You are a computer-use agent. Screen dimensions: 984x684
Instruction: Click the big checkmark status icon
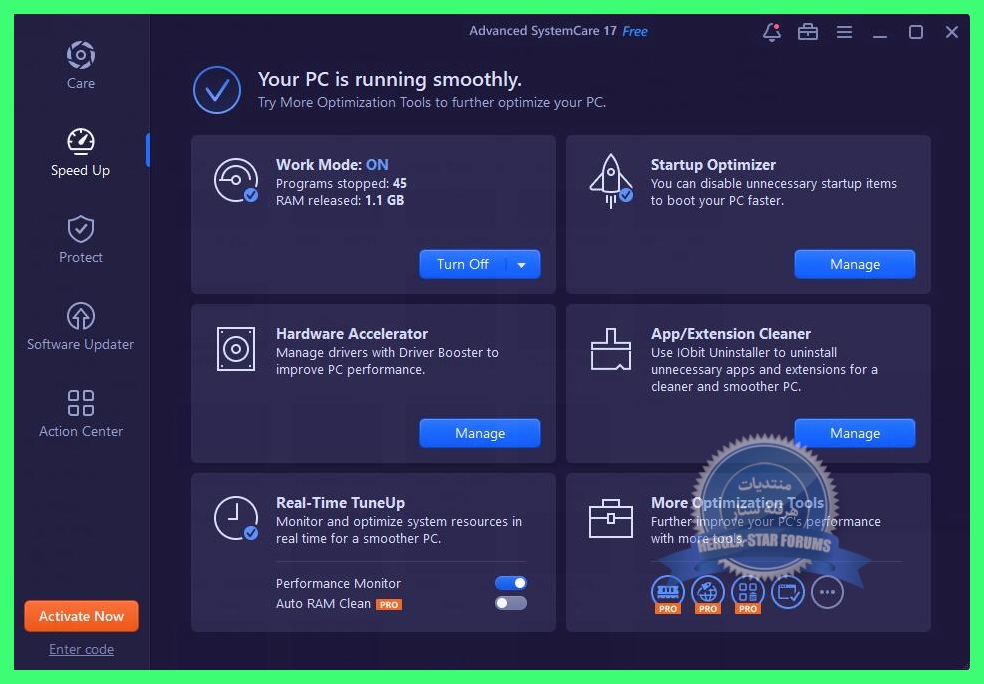(217, 90)
